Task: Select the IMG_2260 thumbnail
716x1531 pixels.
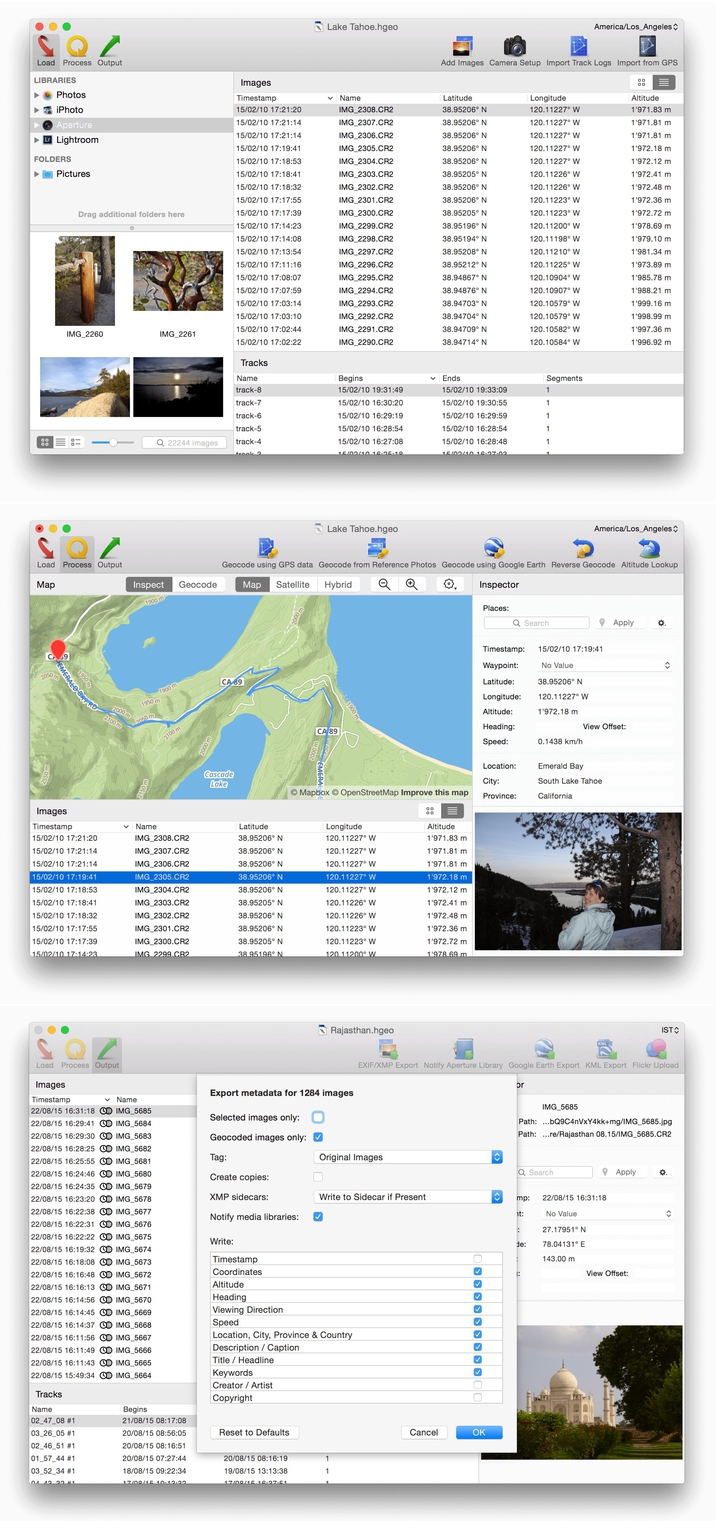Action: pos(85,281)
